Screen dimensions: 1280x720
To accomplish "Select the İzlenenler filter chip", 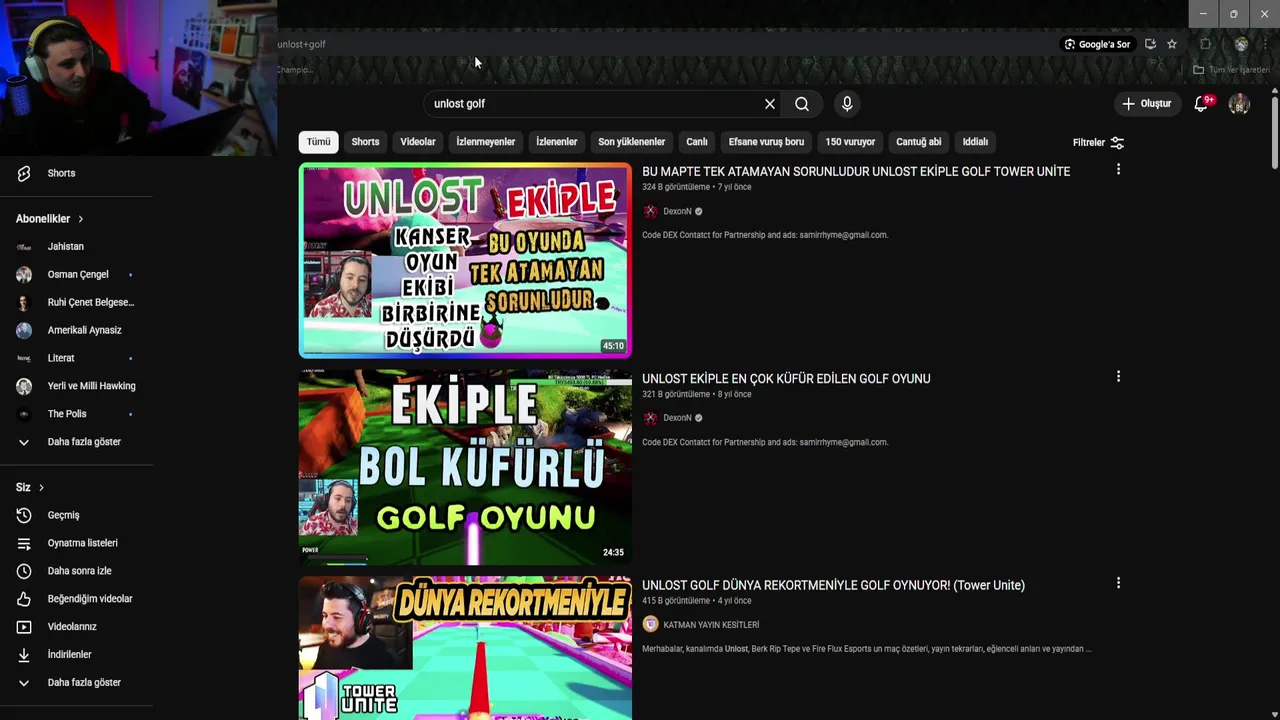I will coord(556,142).
